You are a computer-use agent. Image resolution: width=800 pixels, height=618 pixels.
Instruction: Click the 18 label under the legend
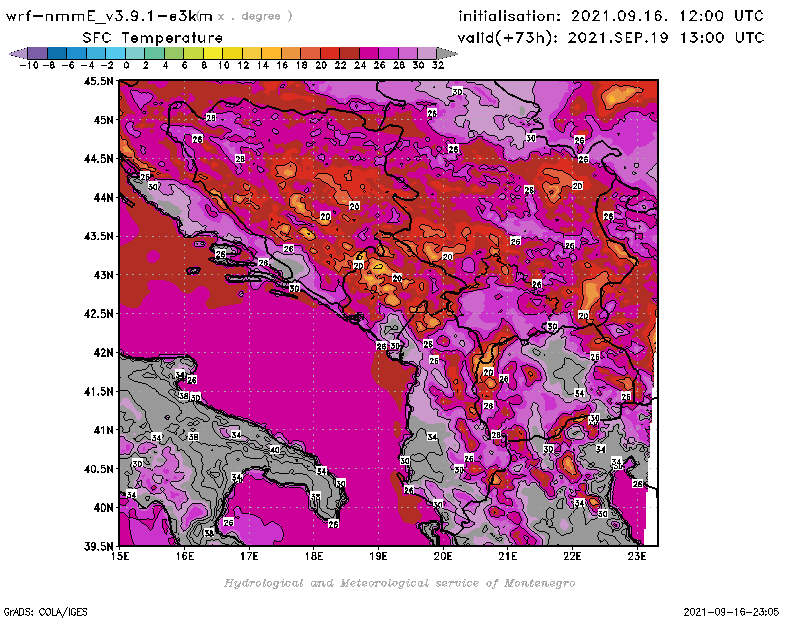pyautogui.click(x=301, y=65)
